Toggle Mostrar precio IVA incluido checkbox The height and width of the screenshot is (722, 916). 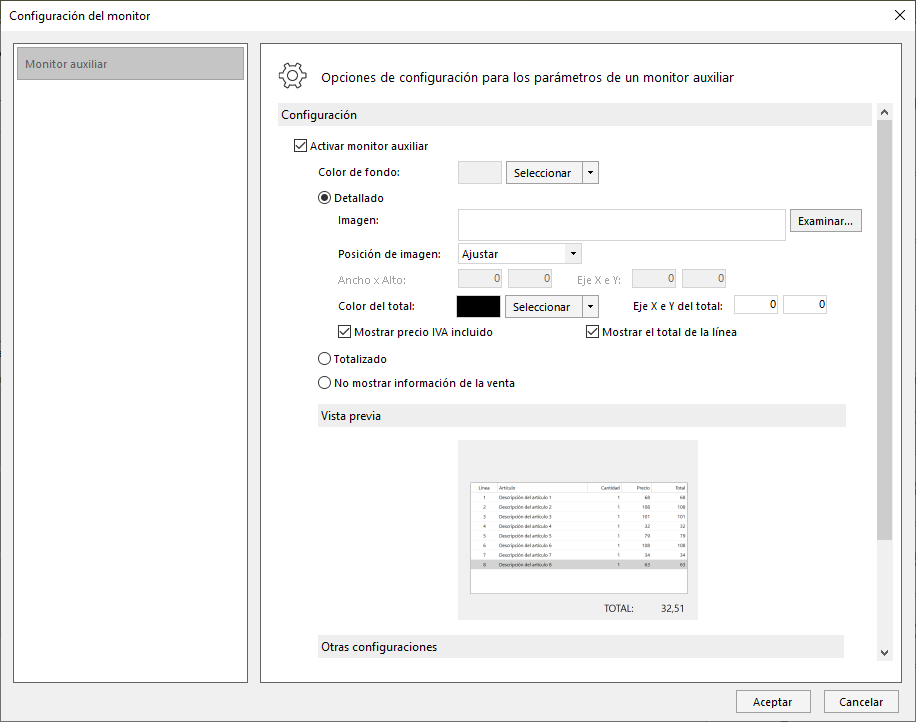pos(345,332)
